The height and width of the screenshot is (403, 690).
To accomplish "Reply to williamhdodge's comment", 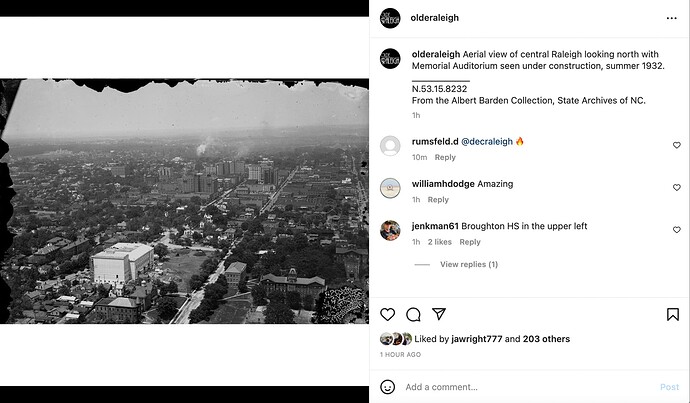I will (438, 199).
